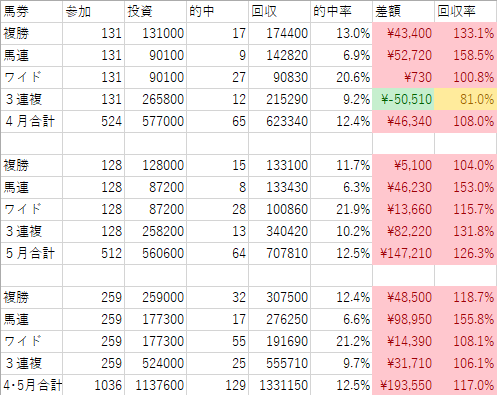Select the 4月合計 row label
Viewport: 497px width, 395px height.
click(x=31, y=121)
